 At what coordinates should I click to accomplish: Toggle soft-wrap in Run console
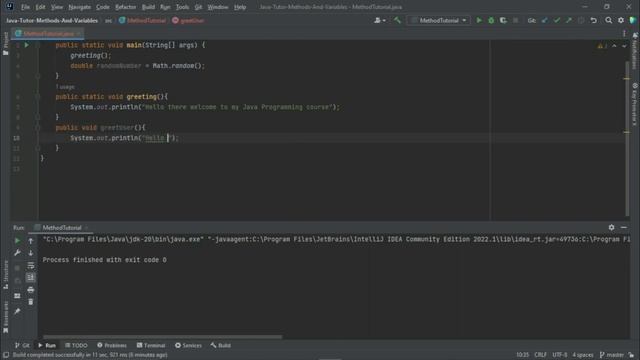31,265
